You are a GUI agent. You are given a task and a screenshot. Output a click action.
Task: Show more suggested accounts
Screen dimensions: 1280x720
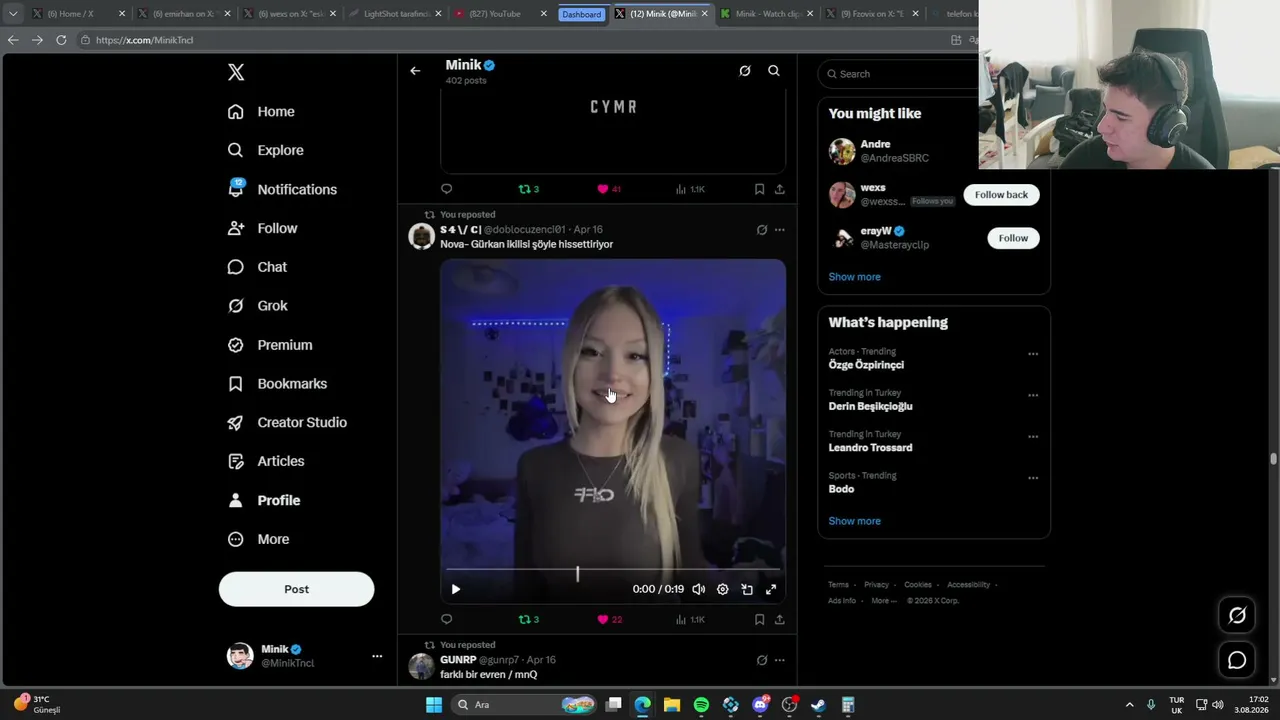[x=854, y=277]
